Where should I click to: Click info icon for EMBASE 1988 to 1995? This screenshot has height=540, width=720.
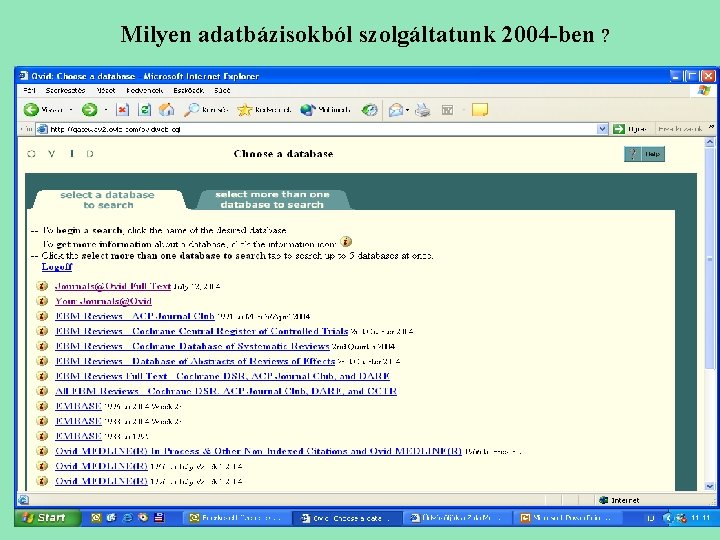click(42, 436)
